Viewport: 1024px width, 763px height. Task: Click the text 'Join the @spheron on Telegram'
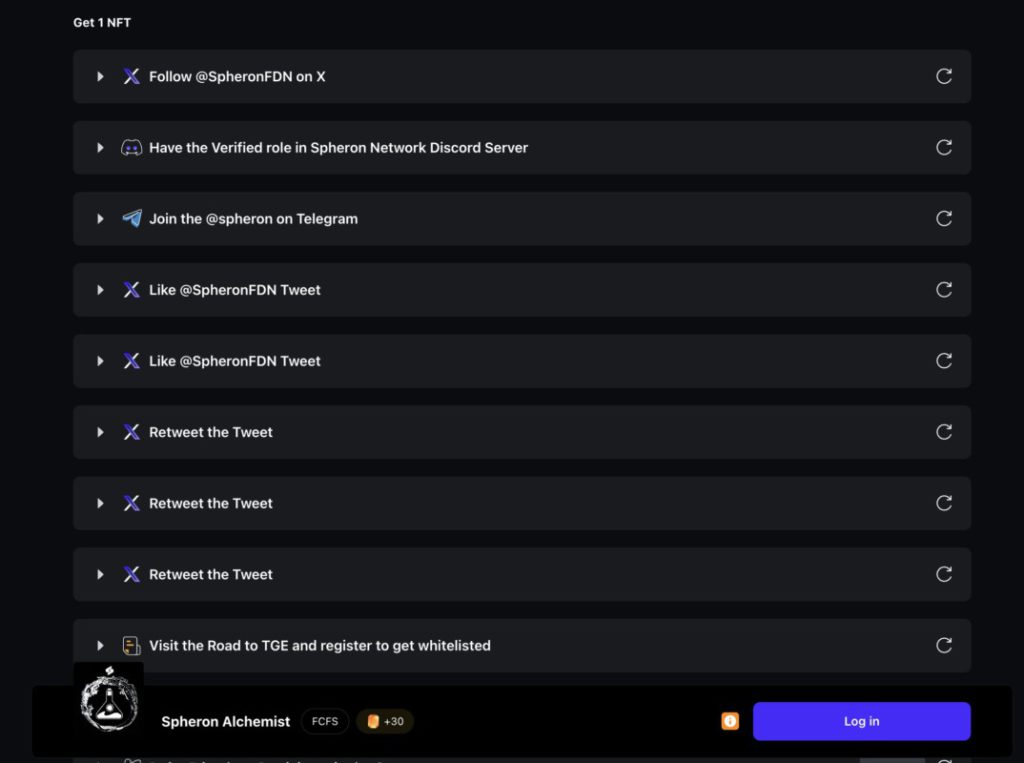[253, 219]
